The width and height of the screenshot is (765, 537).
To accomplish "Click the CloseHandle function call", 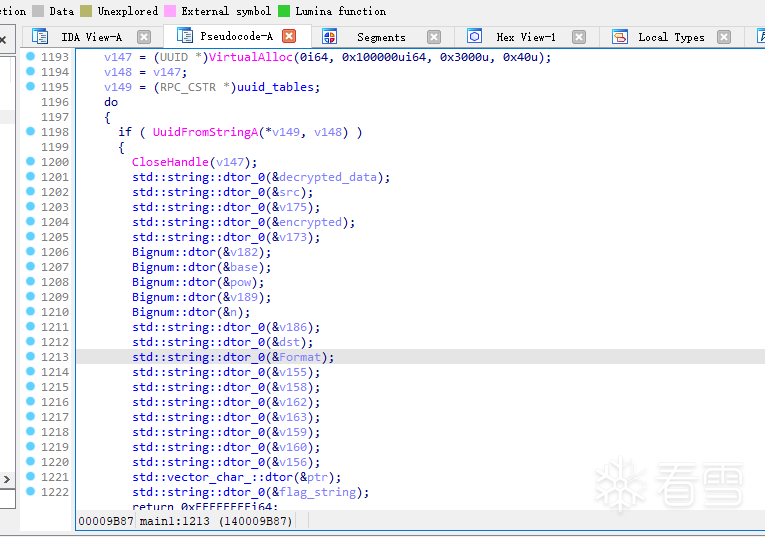I will [170, 162].
